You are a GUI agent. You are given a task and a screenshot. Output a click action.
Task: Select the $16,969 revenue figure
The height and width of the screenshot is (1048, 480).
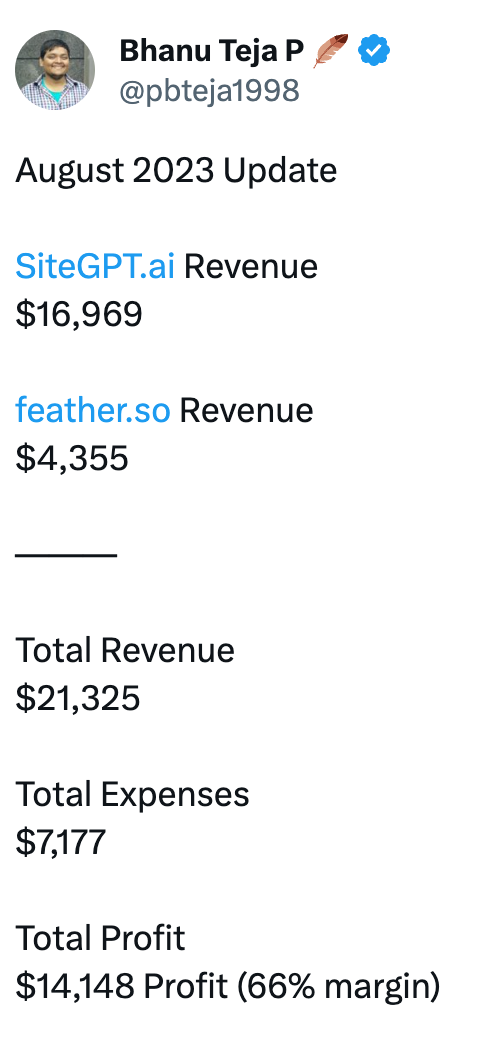tap(79, 314)
